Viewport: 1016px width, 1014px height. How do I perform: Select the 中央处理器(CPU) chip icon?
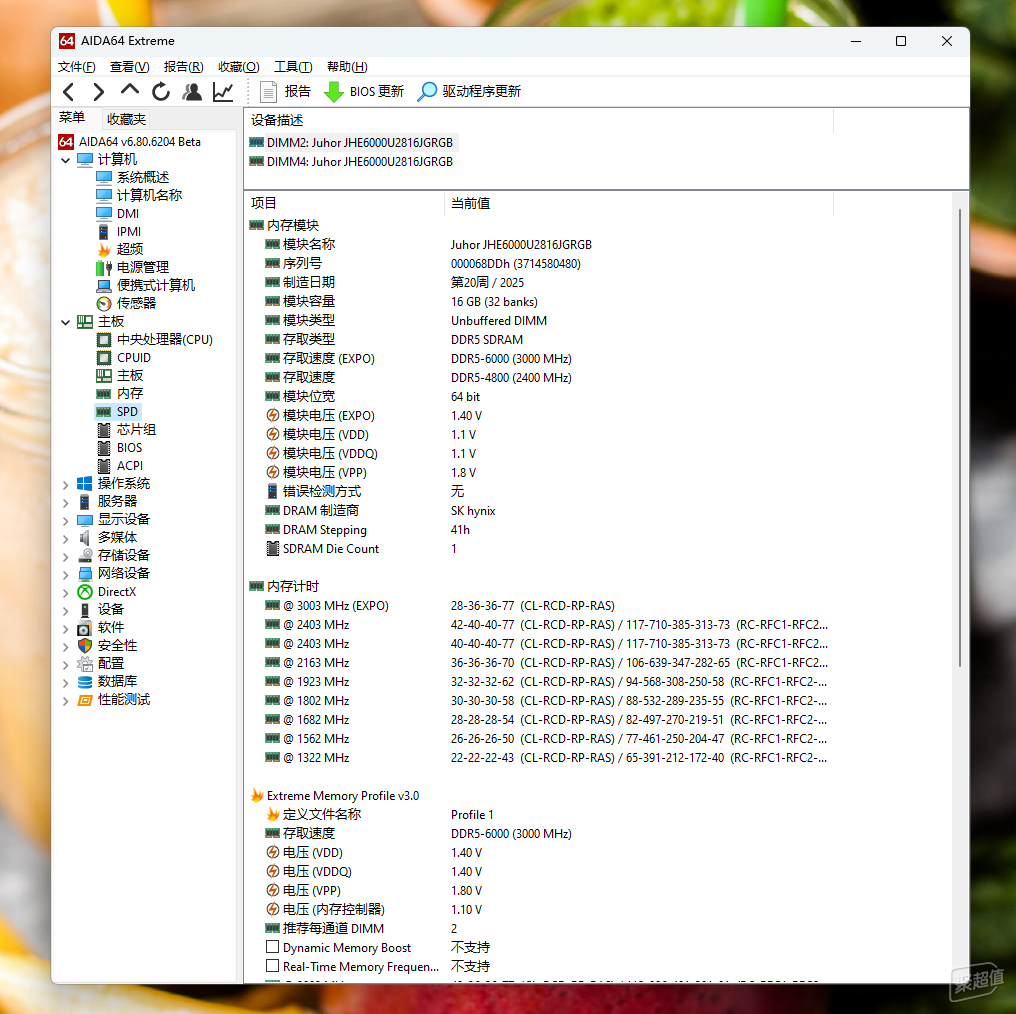(104, 340)
